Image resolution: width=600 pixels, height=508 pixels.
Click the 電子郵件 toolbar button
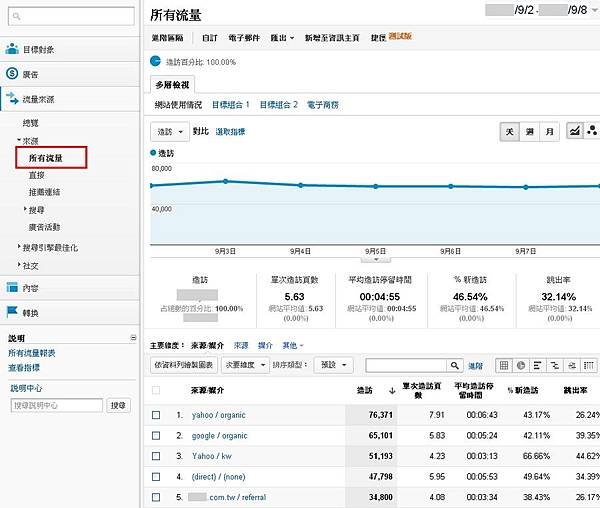pos(244,38)
